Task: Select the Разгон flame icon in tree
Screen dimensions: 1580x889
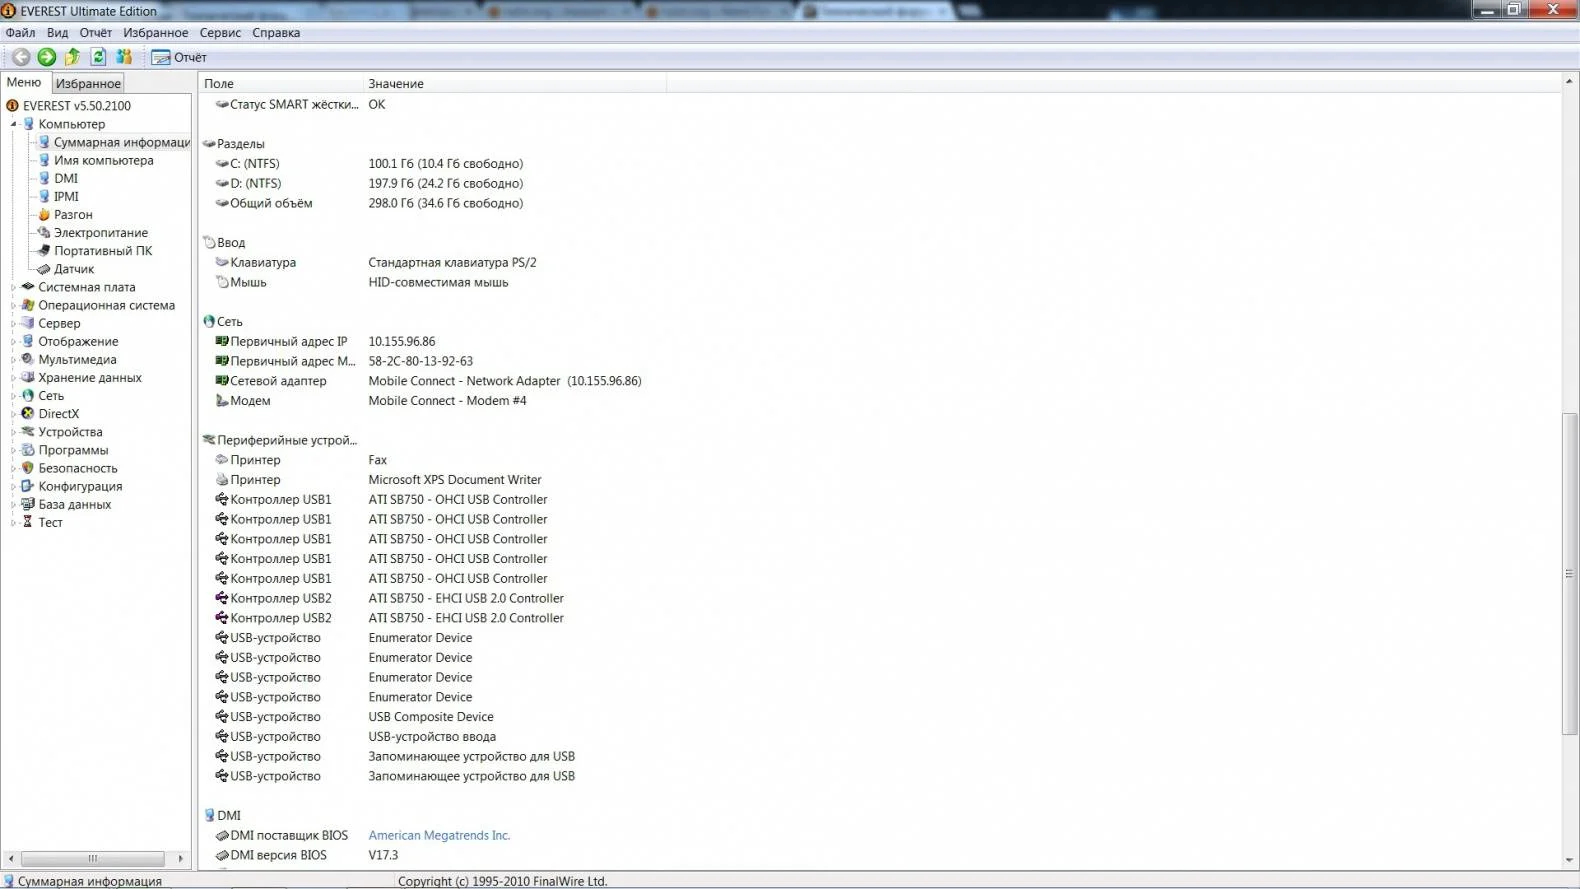Action: pyautogui.click(x=44, y=215)
